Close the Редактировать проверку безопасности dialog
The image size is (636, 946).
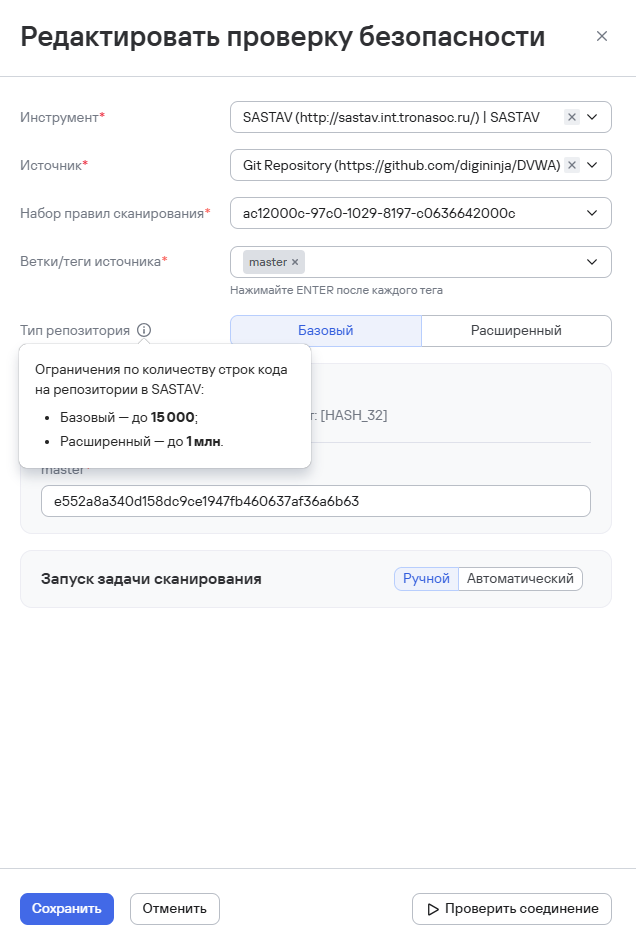click(603, 35)
